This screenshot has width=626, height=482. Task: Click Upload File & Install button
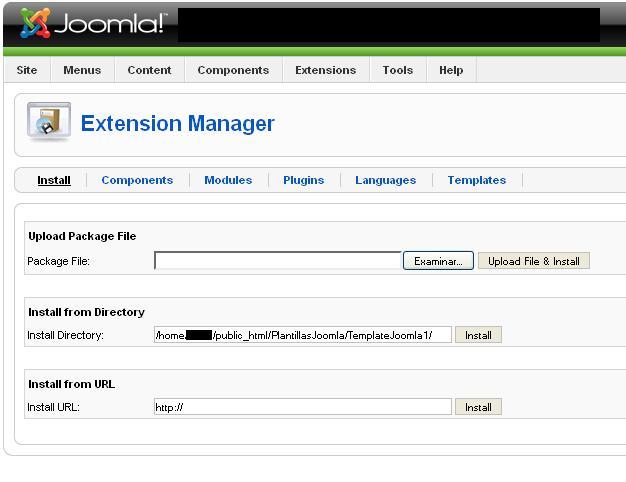coord(534,261)
